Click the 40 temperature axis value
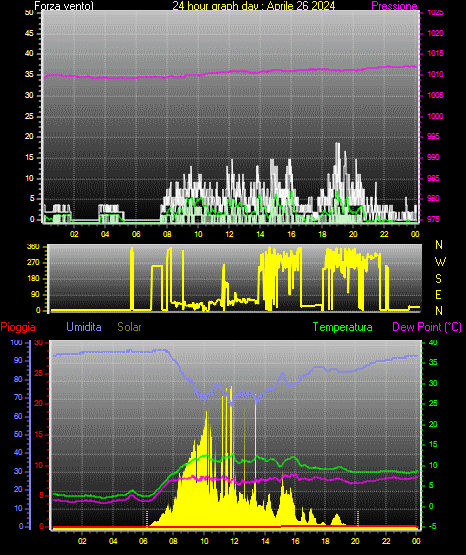 tap(433, 342)
